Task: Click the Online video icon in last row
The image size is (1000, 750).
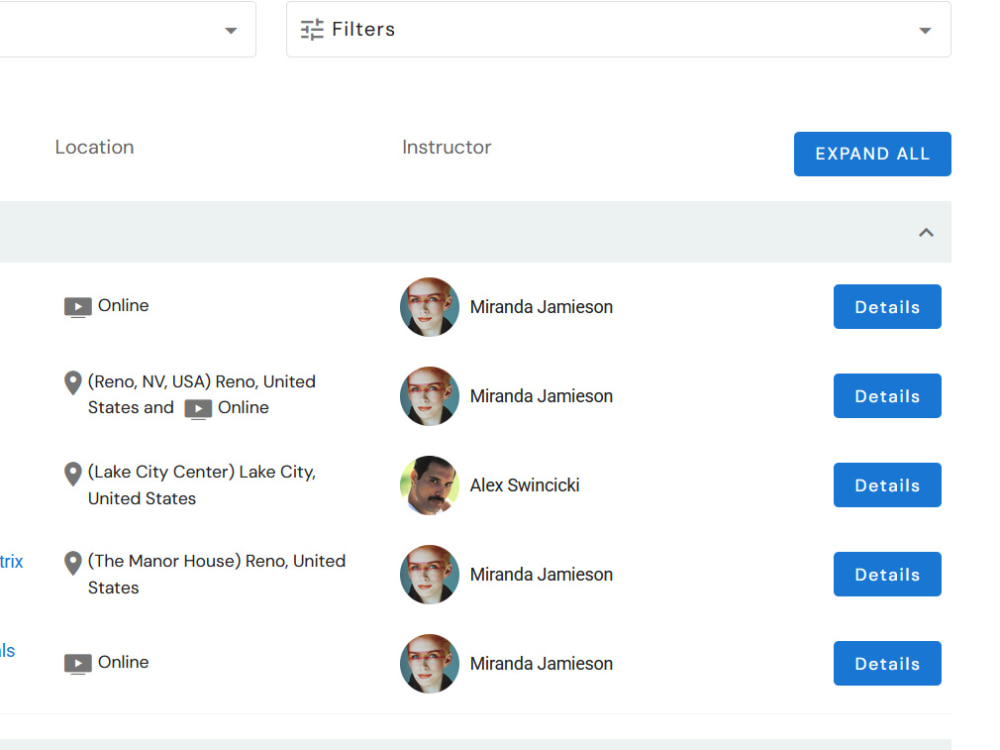Action: point(78,663)
